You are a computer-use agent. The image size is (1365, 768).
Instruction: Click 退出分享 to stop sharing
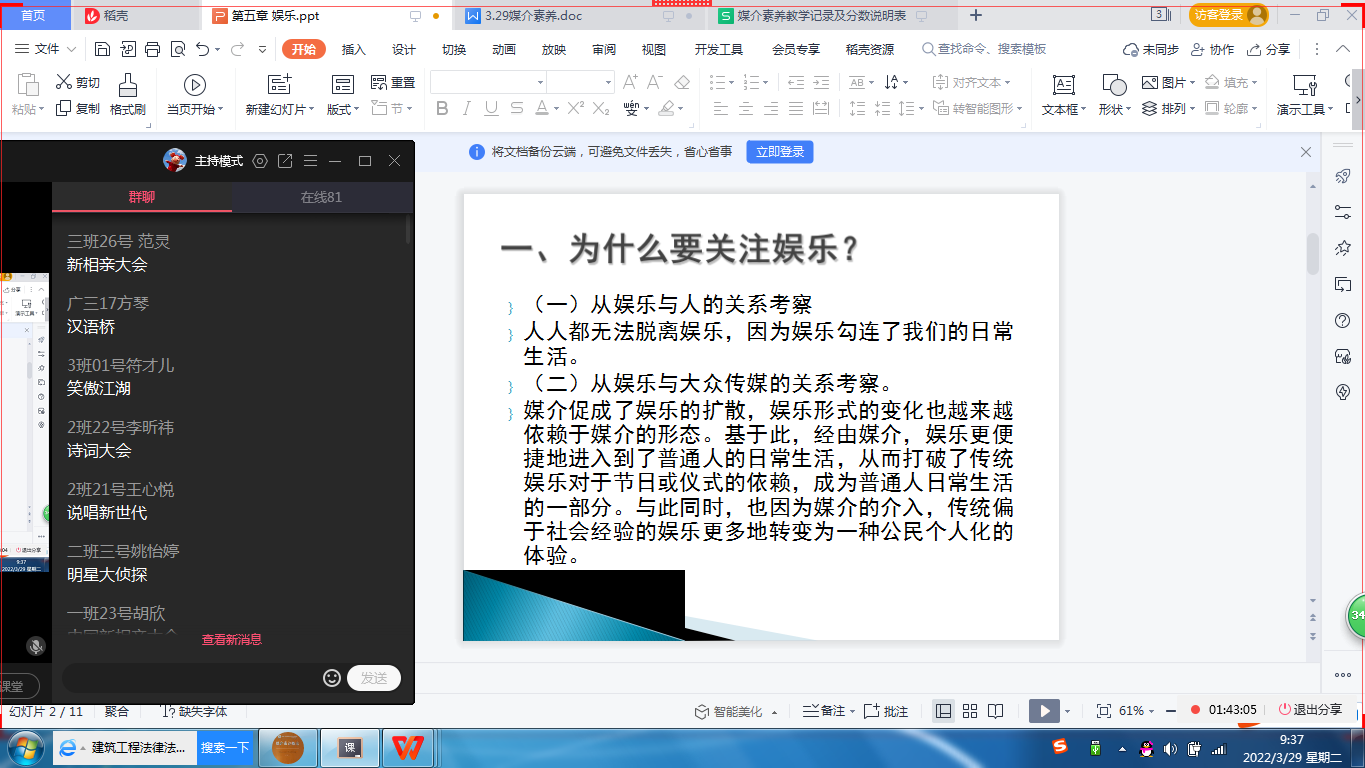coord(1309,709)
